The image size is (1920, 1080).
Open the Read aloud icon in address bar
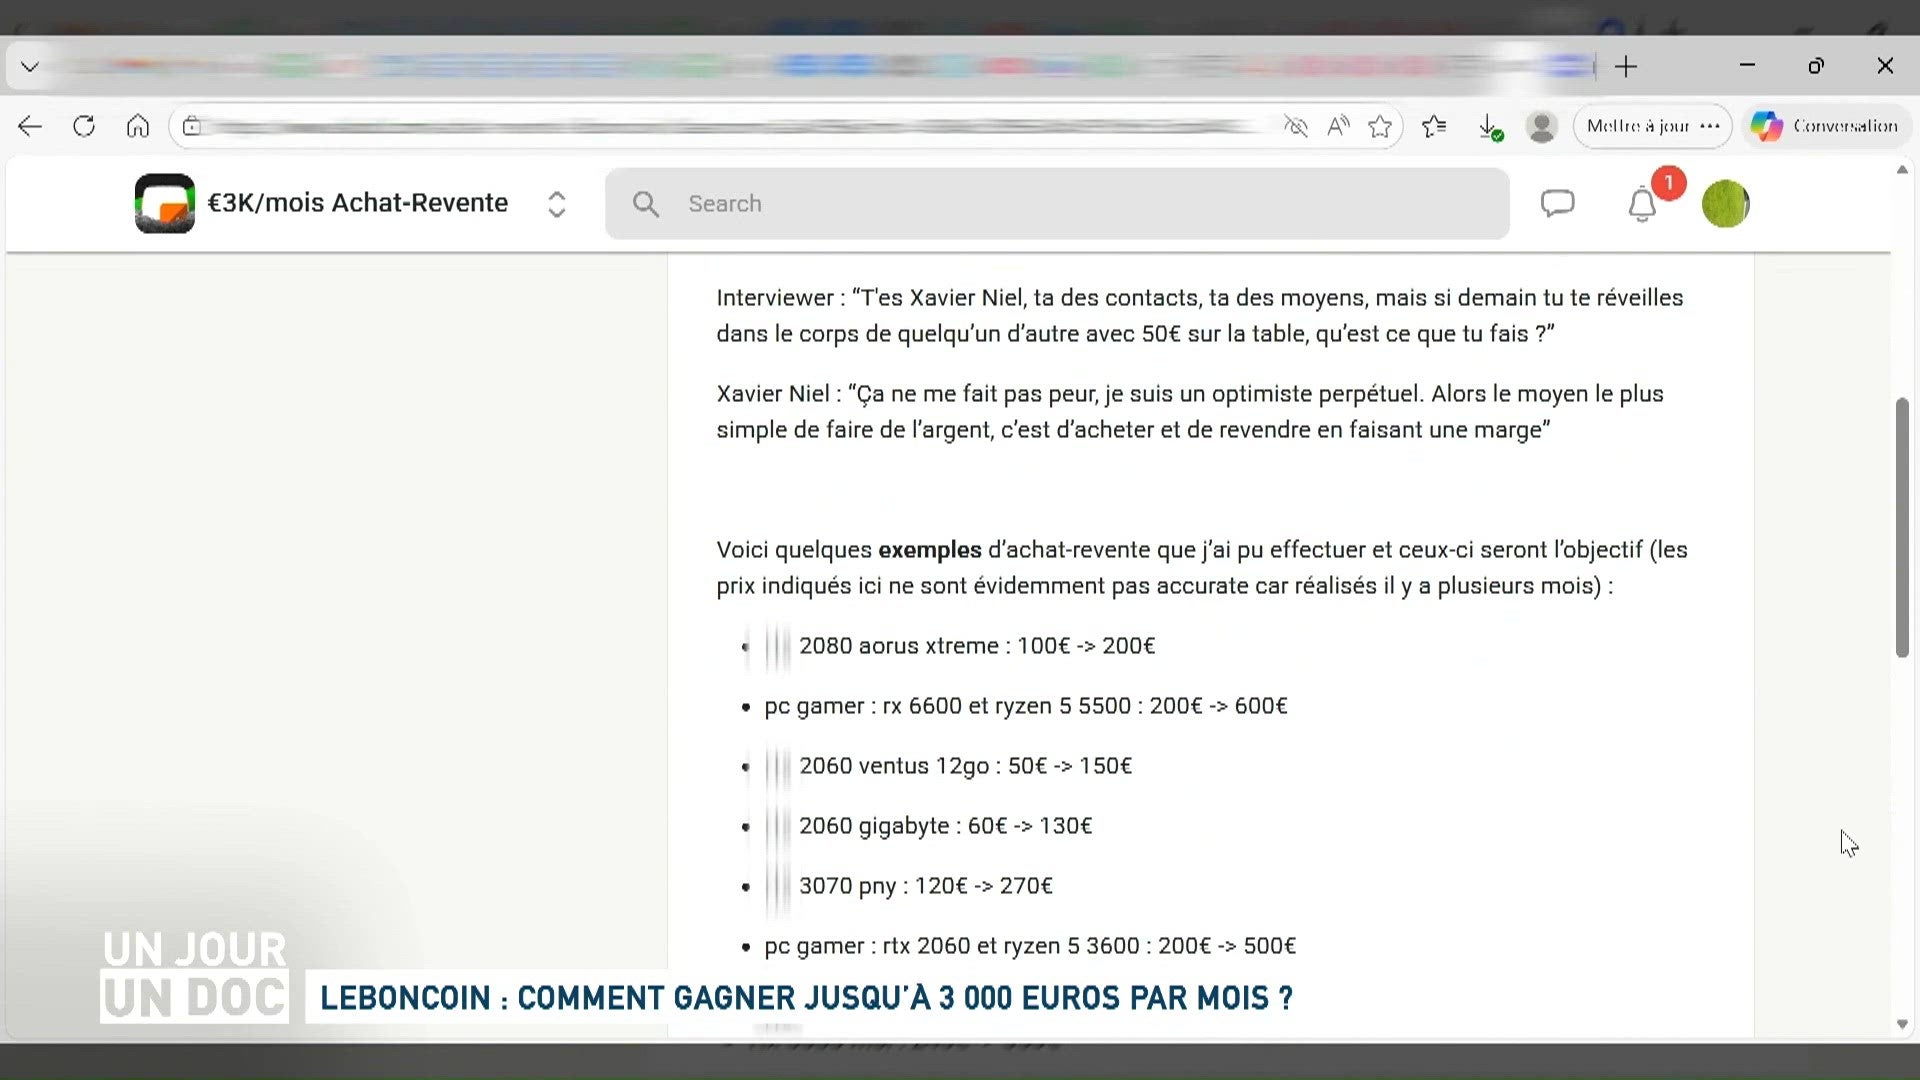(x=1338, y=126)
